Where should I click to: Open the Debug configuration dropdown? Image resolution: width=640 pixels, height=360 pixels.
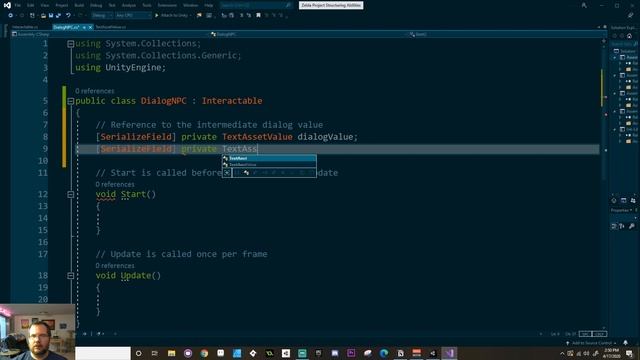click(102, 16)
